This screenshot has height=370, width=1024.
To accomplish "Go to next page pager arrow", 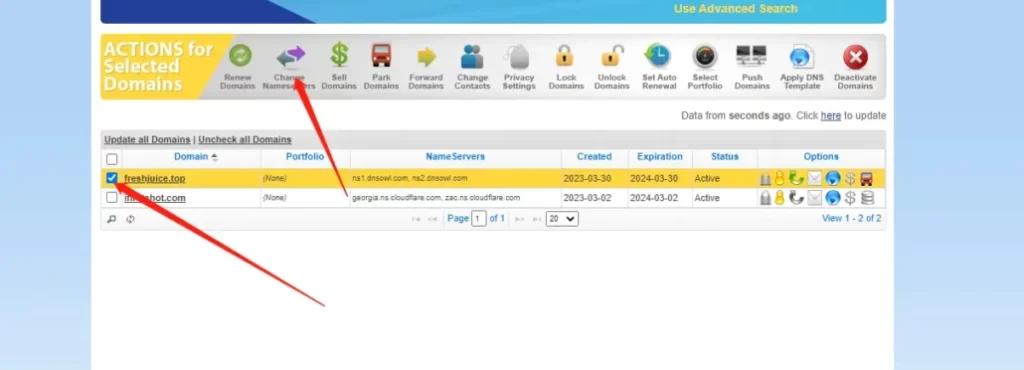I will [x=520, y=219].
